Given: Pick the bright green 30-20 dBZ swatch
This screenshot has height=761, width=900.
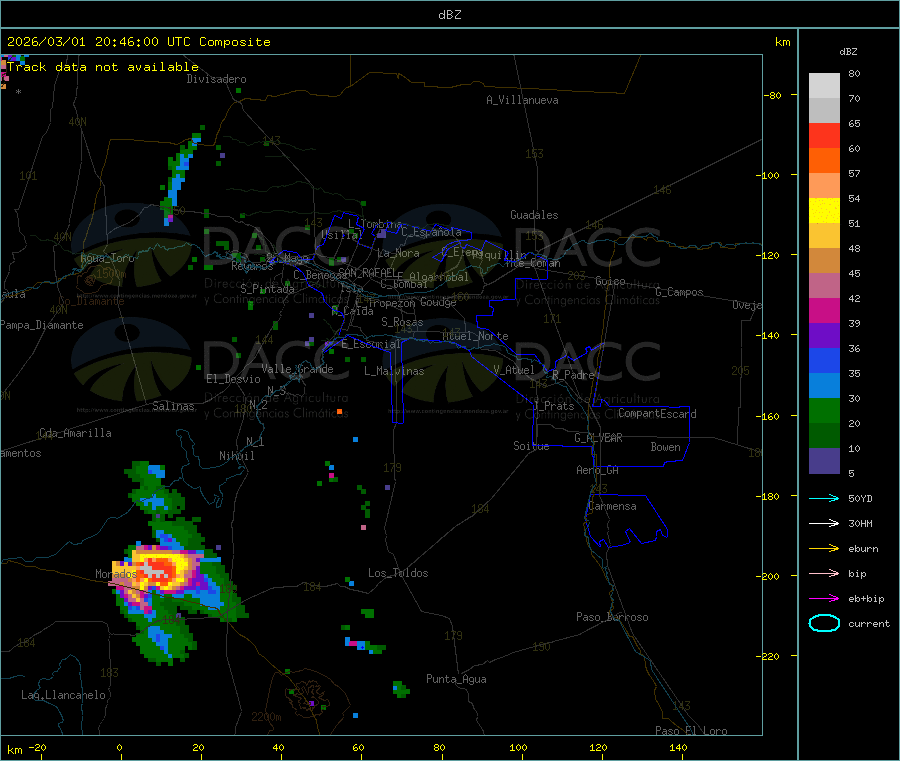Looking at the screenshot, I should (x=824, y=410).
